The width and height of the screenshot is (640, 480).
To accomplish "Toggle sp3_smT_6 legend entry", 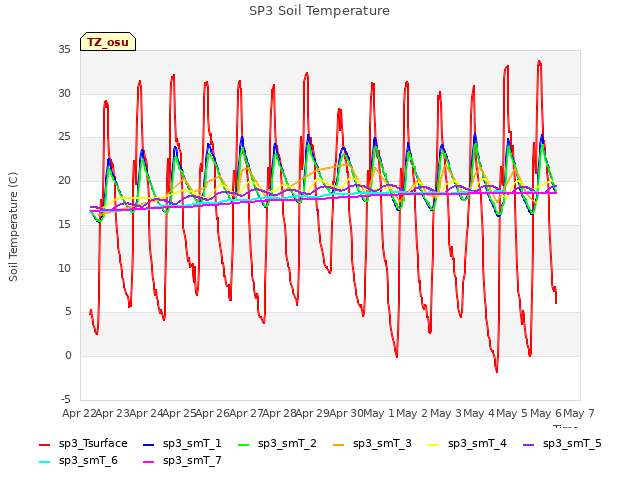I will point(78,461).
